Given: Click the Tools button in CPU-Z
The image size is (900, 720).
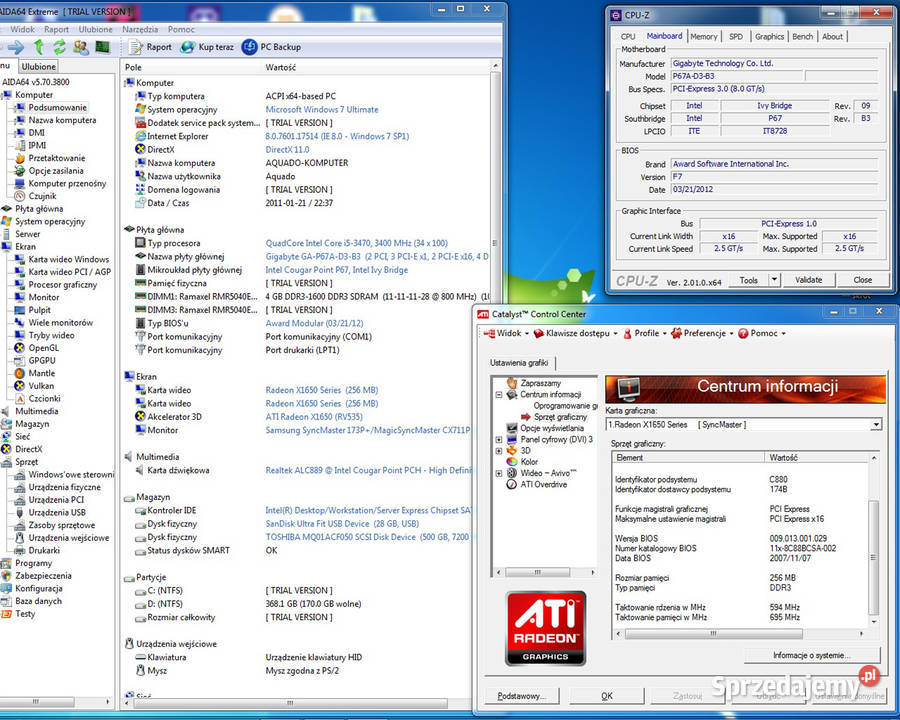Looking at the screenshot, I should [x=748, y=280].
